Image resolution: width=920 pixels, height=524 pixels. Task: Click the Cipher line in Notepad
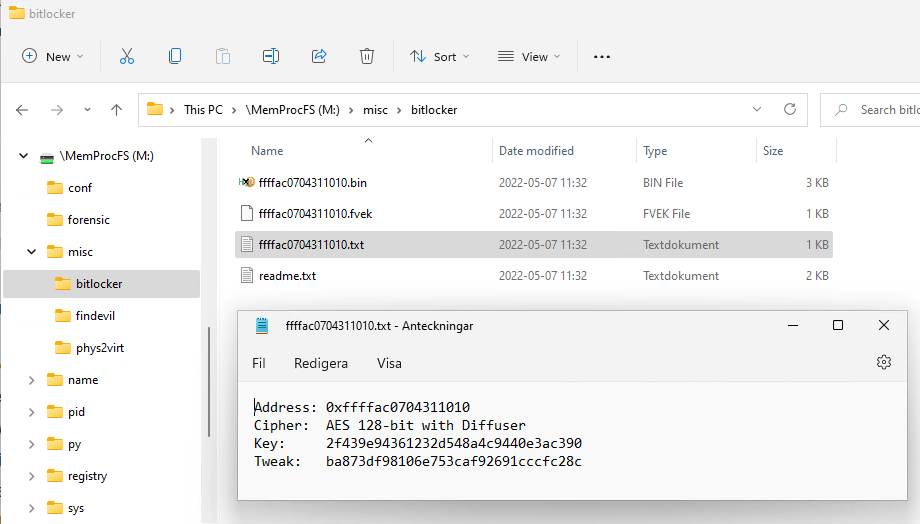[390, 425]
